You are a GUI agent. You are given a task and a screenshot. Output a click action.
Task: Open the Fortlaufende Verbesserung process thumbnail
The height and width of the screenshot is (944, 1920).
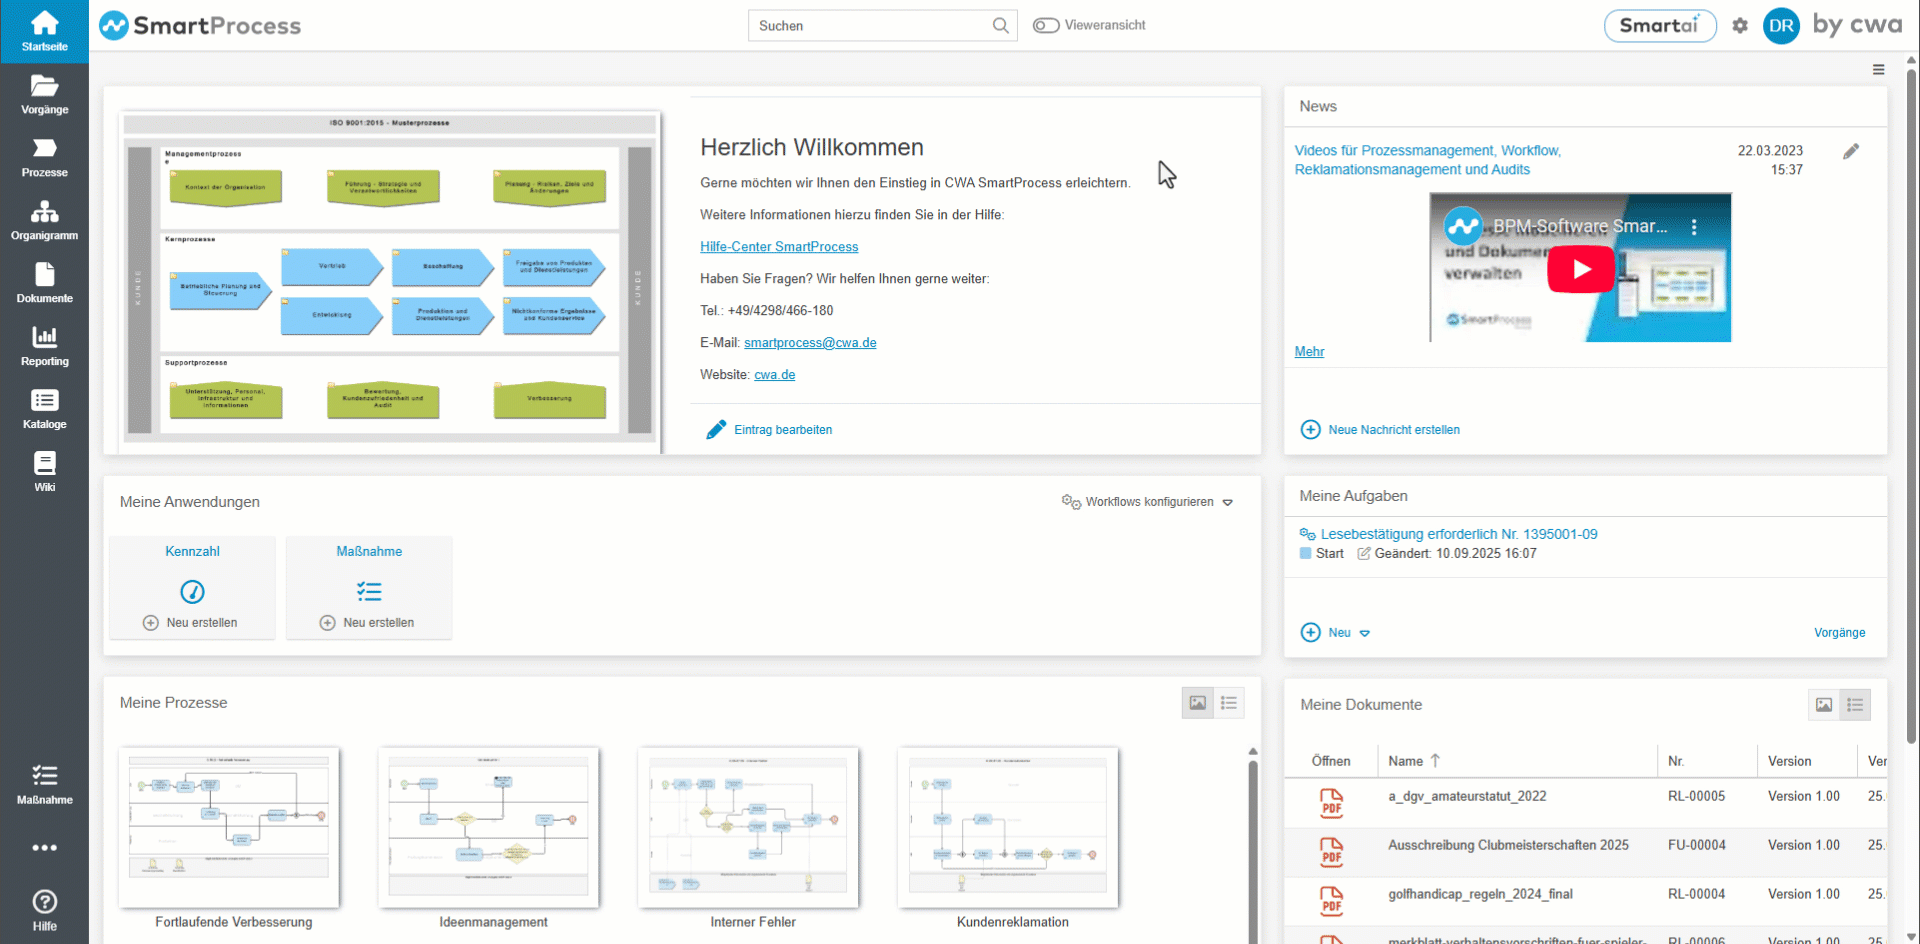click(x=229, y=828)
